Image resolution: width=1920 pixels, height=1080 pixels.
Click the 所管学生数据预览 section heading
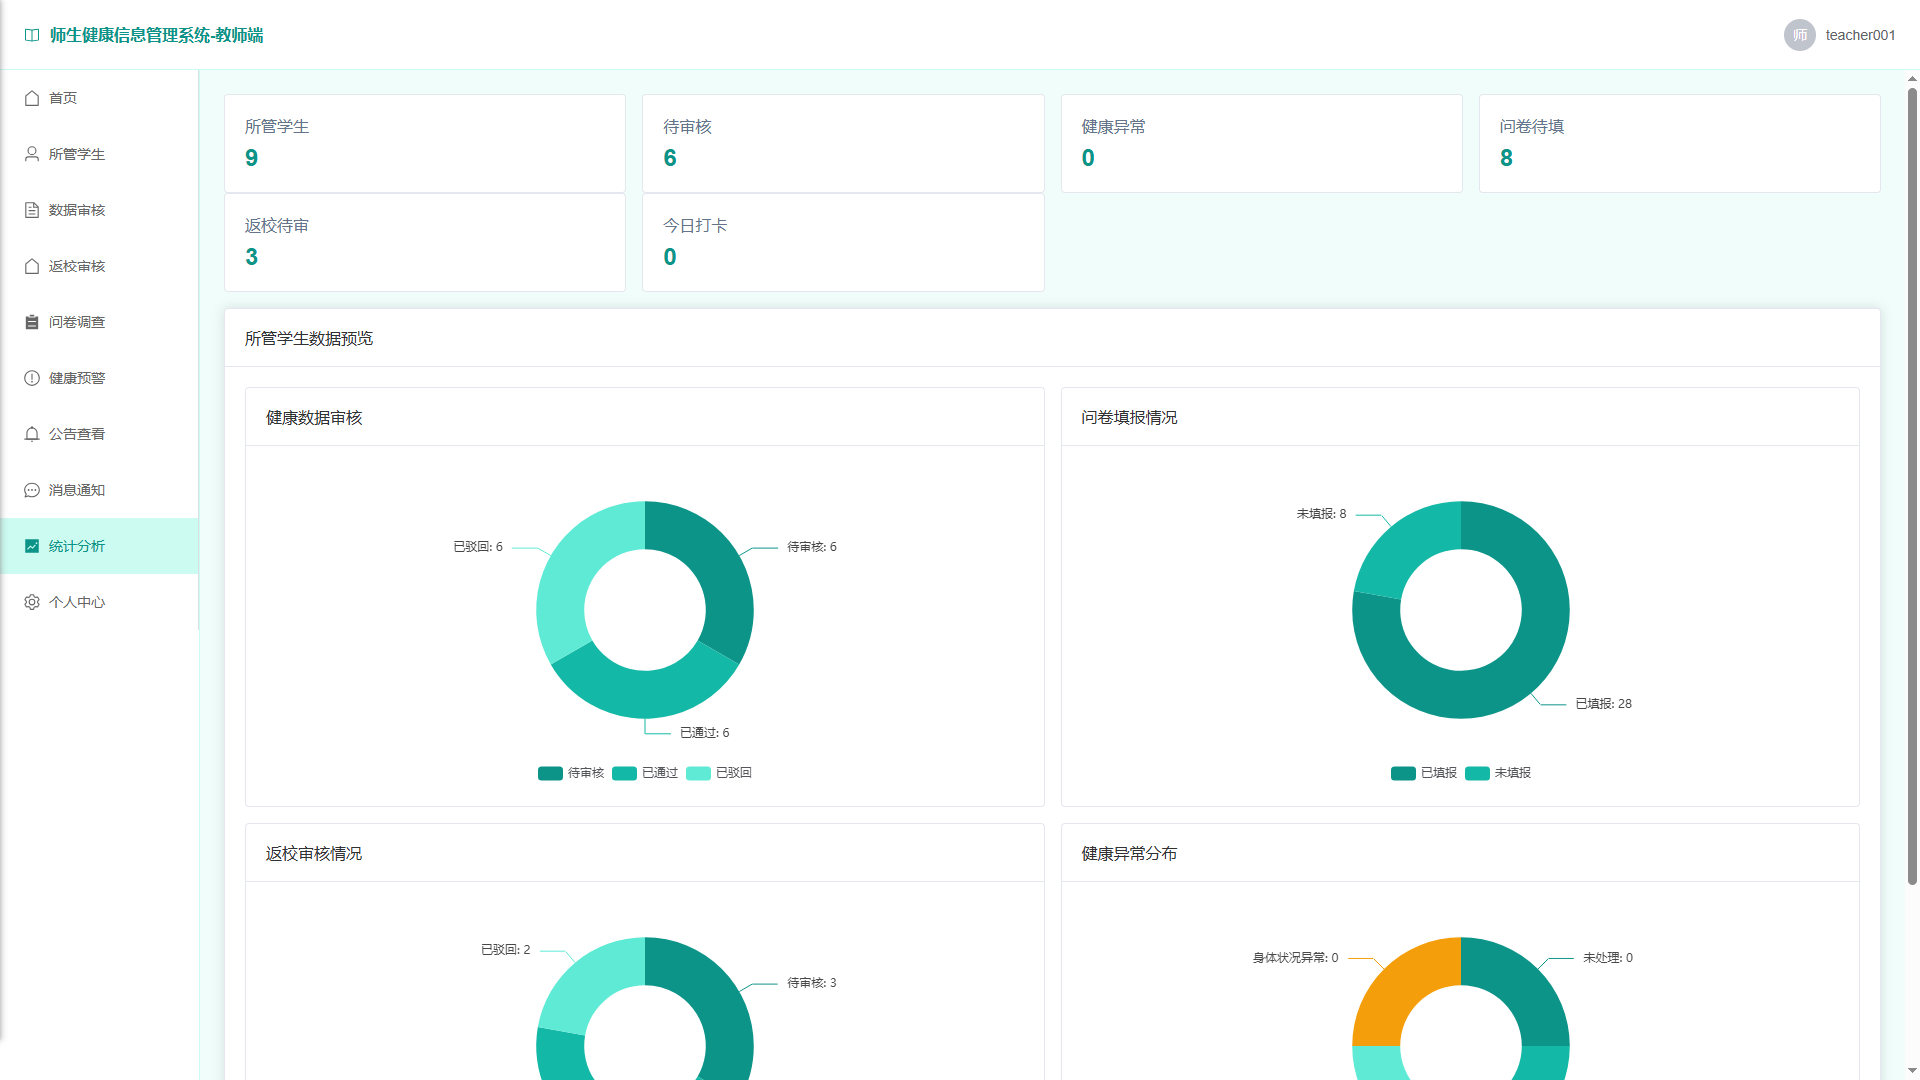[x=309, y=339]
